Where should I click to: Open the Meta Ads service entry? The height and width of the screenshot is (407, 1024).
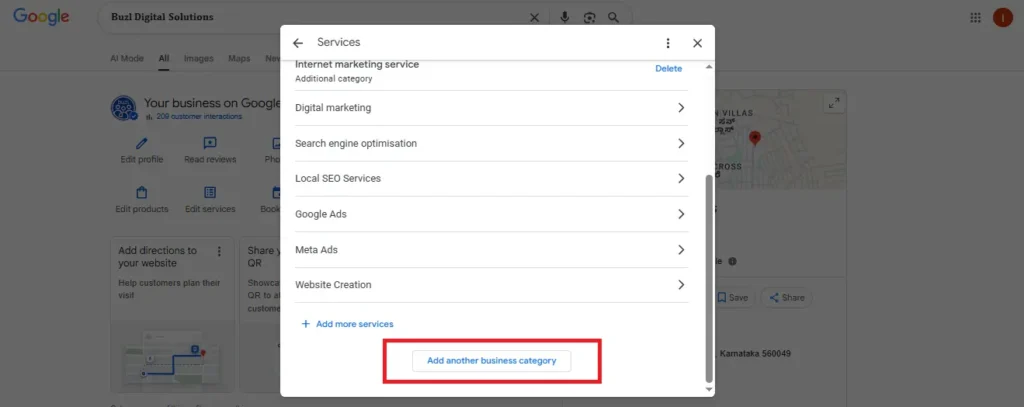point(491,250)
